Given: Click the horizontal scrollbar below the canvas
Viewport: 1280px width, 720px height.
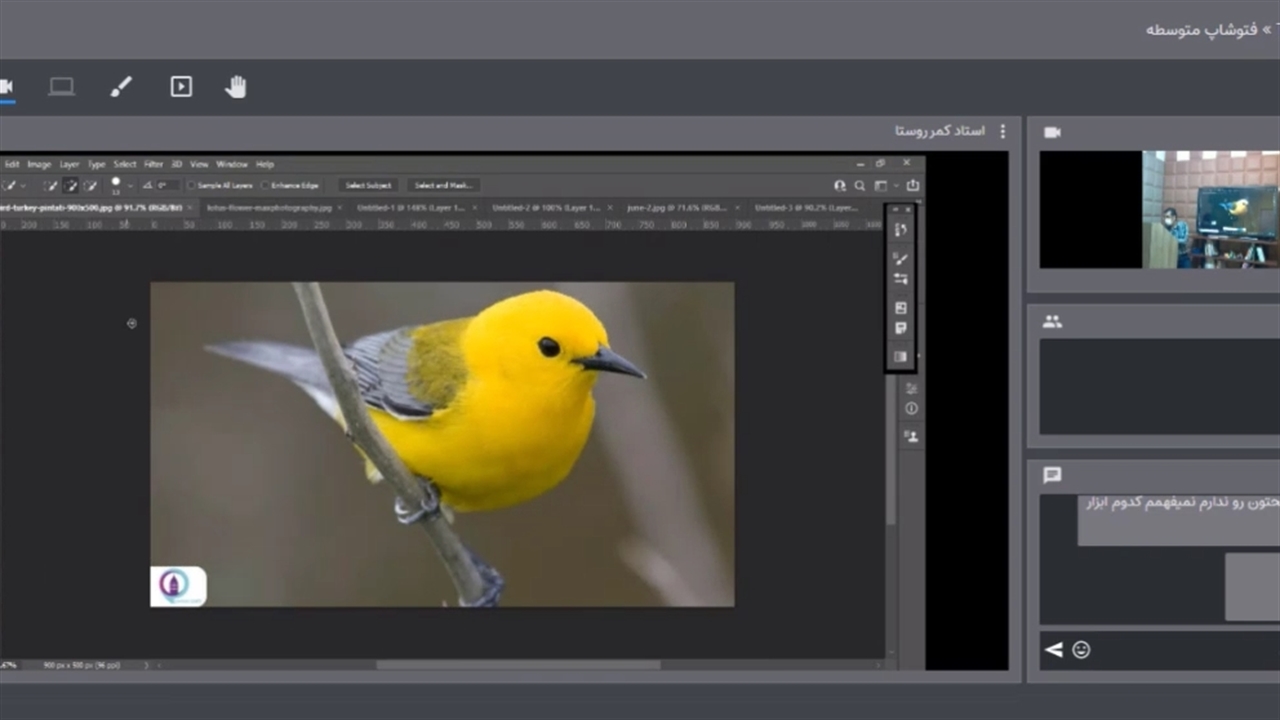Looking at the screenshot, I should click(x=517, y=664).
